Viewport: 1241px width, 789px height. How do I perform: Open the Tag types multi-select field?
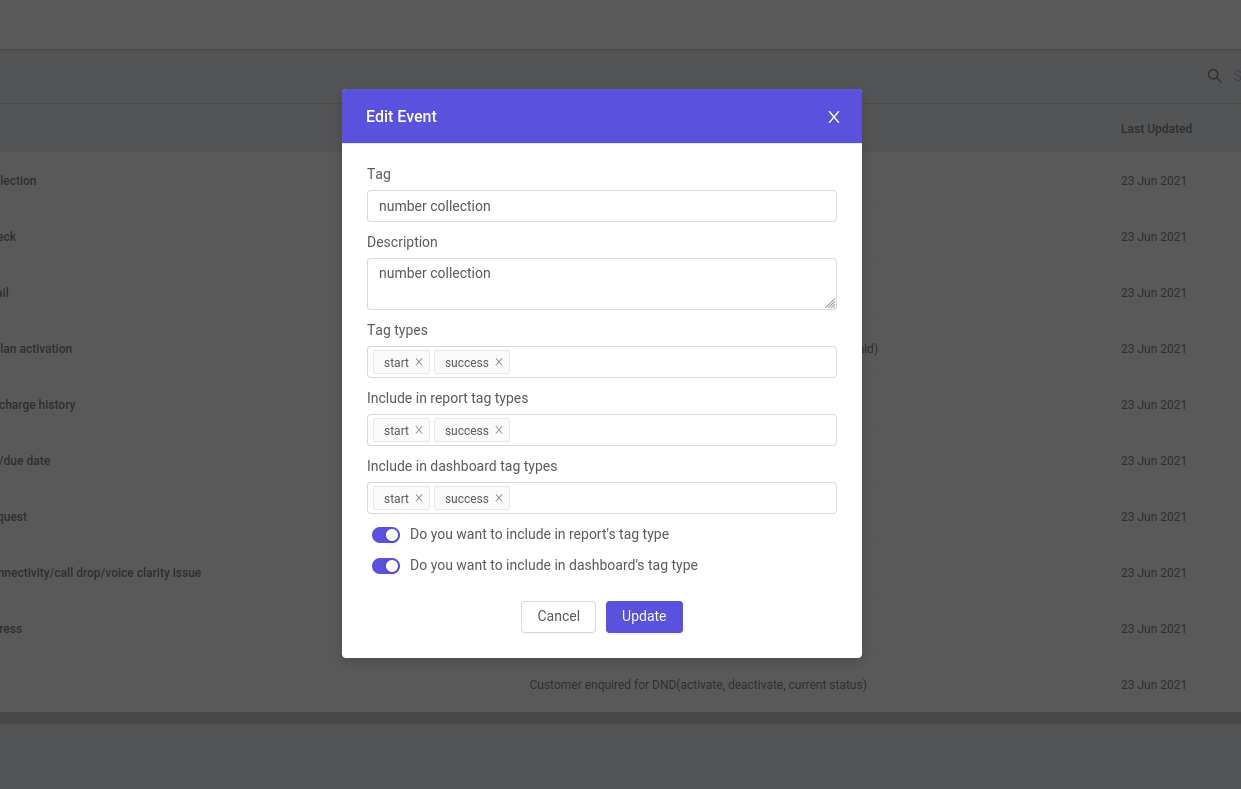tap(670, 362)
